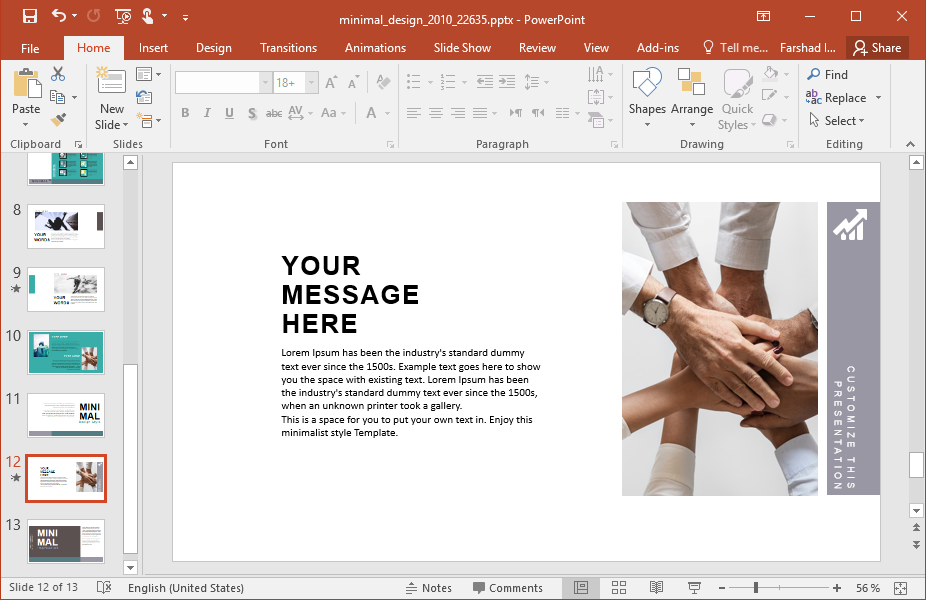Viewport: 926px width, 600px height.
Task: Click the Undo arrow icon
Action: point(58,16)
